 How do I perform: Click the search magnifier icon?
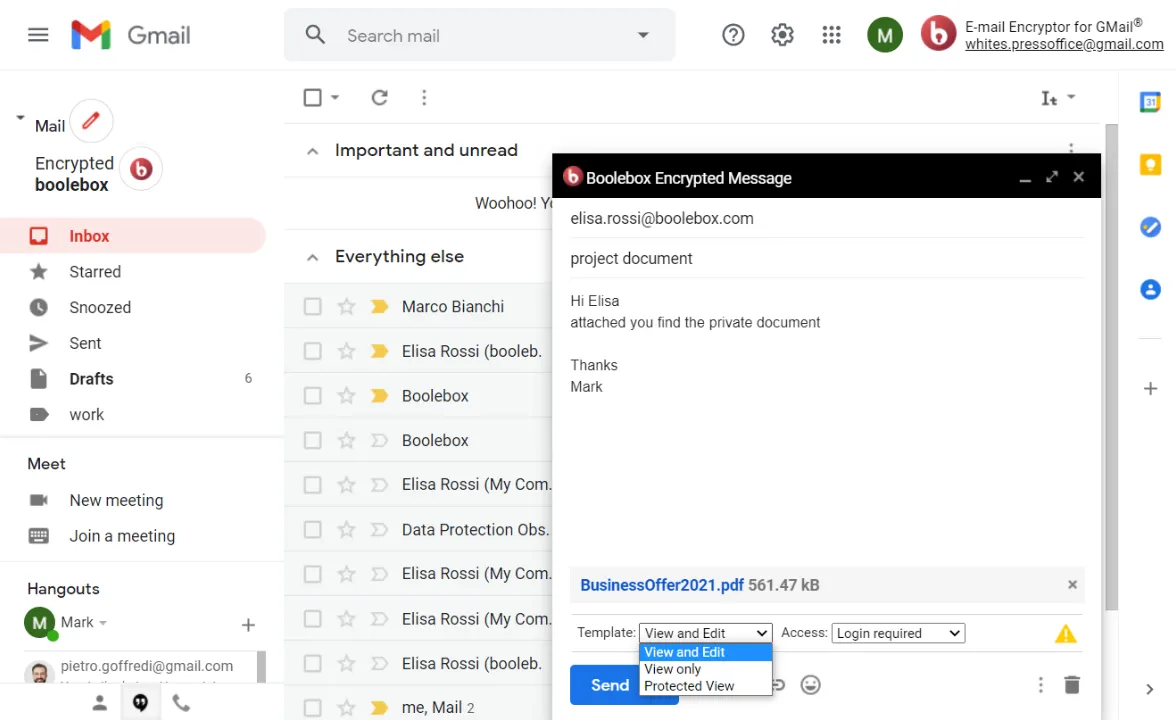pos(315,35)
